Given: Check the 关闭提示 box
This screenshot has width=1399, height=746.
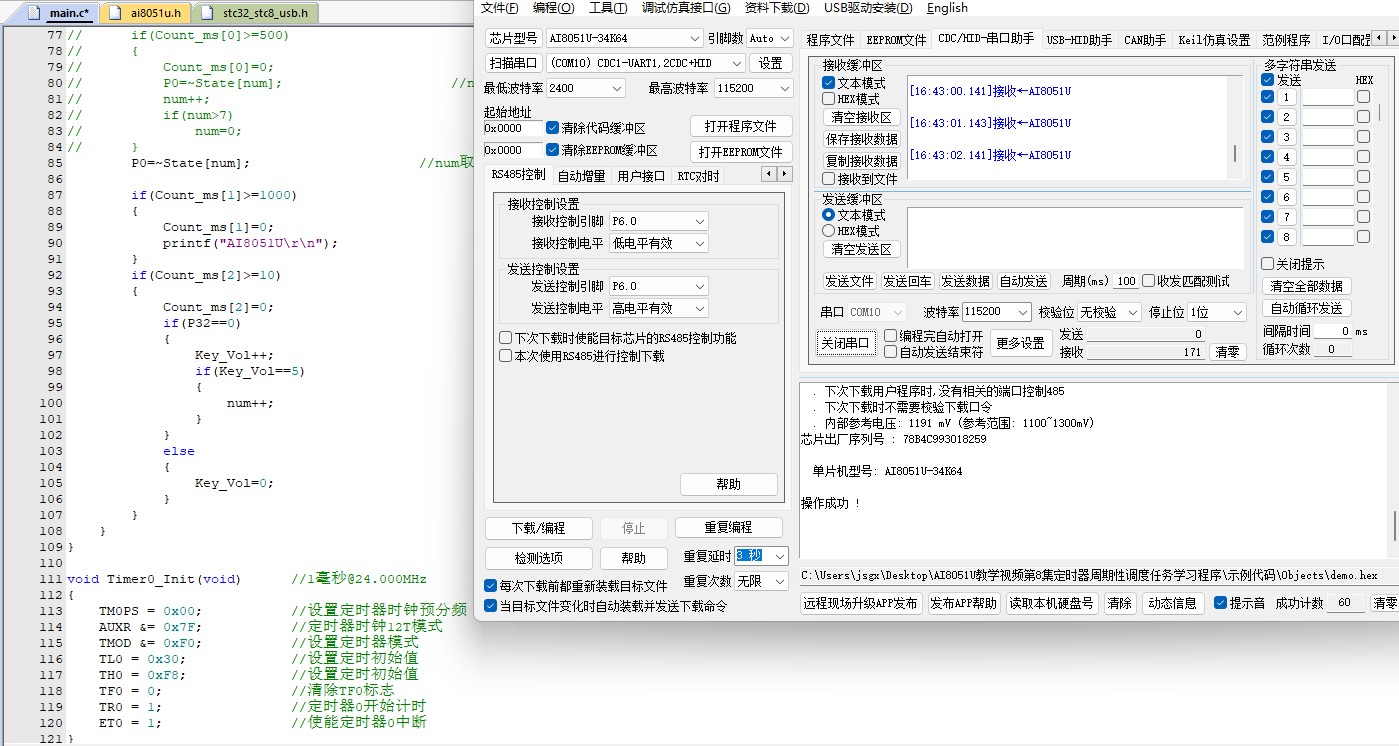Looking at the screenshot, I should [x=1267, y=264].
